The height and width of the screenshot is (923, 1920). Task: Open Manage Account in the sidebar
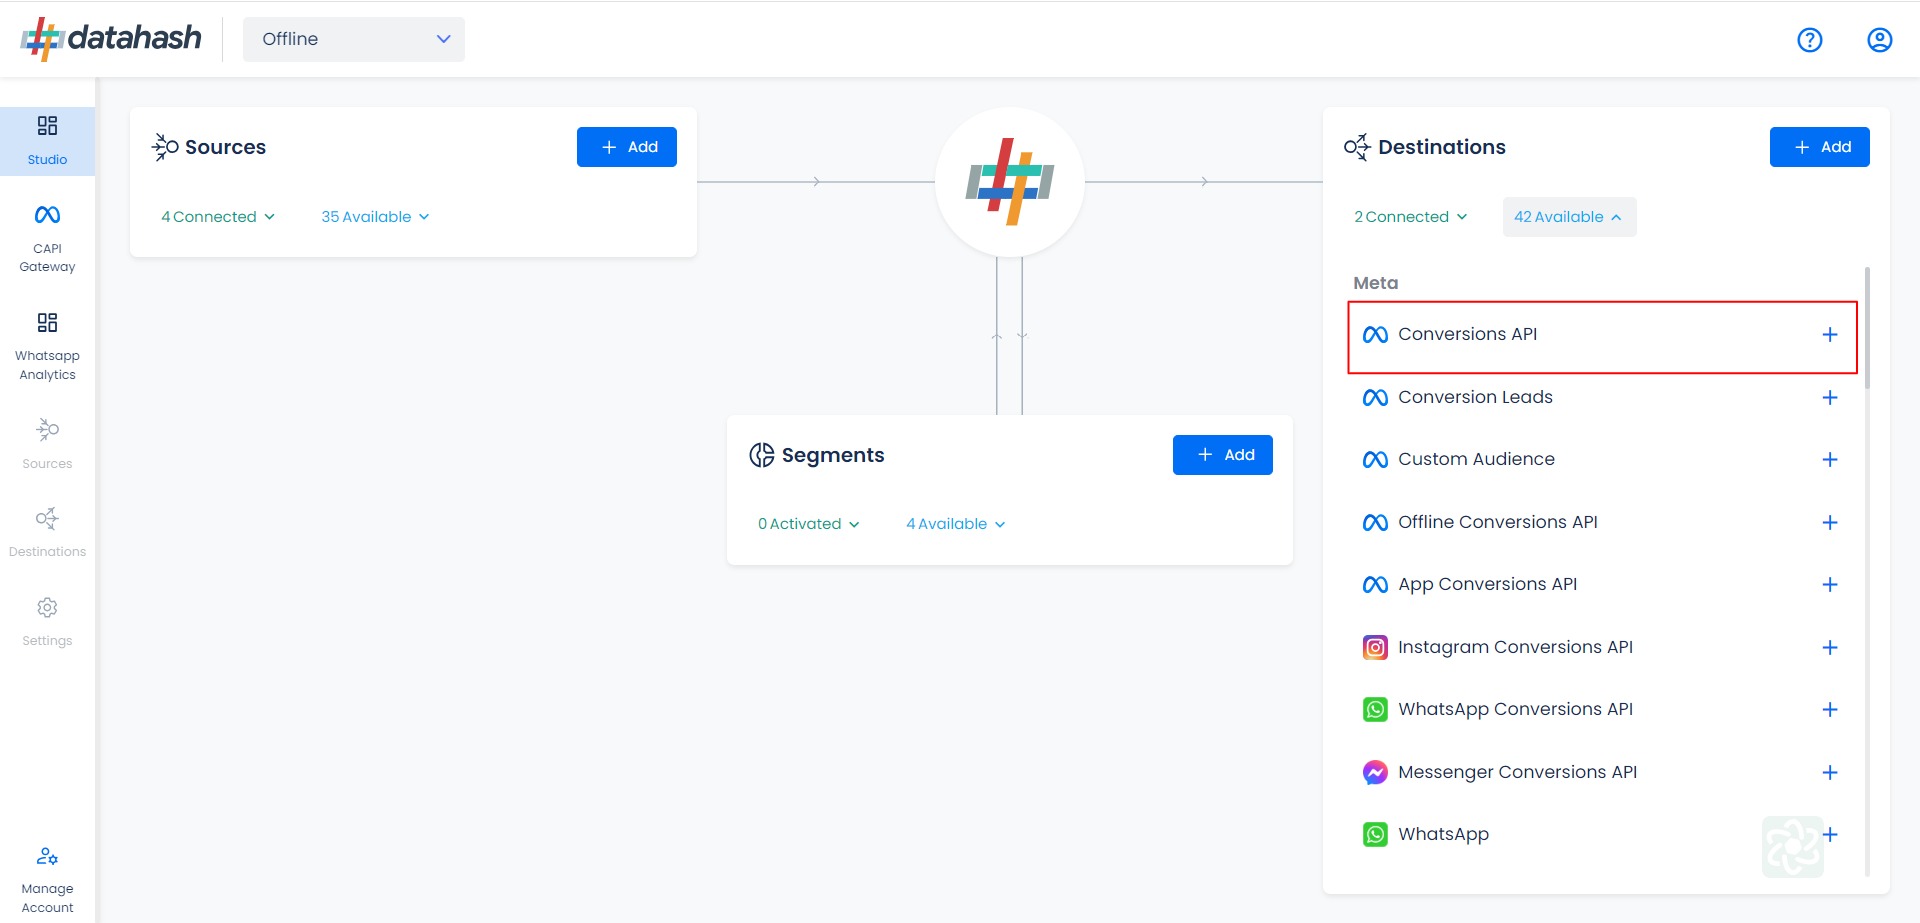[47, 880]
